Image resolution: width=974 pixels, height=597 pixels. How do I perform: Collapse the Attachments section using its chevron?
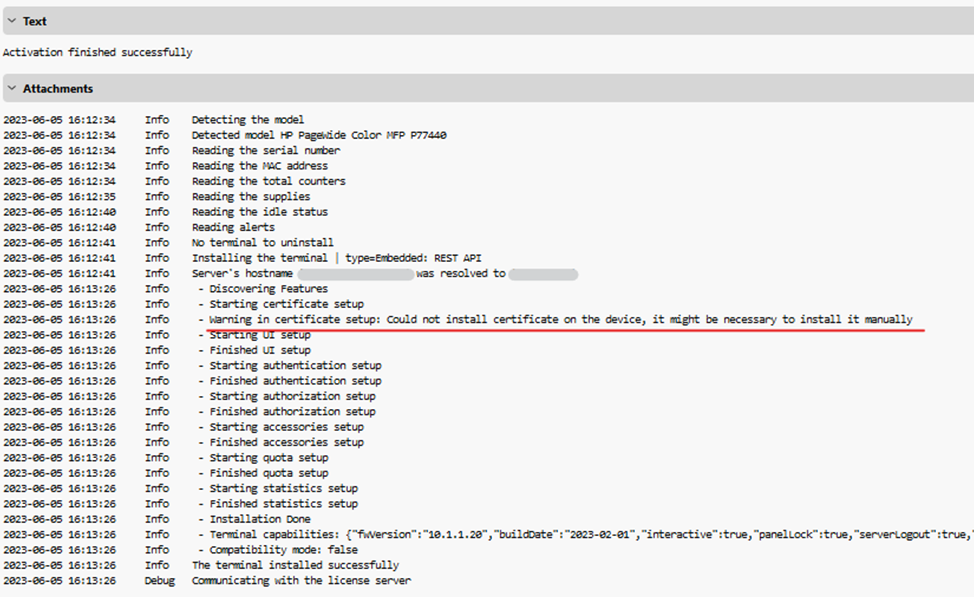tap(11, 88)
